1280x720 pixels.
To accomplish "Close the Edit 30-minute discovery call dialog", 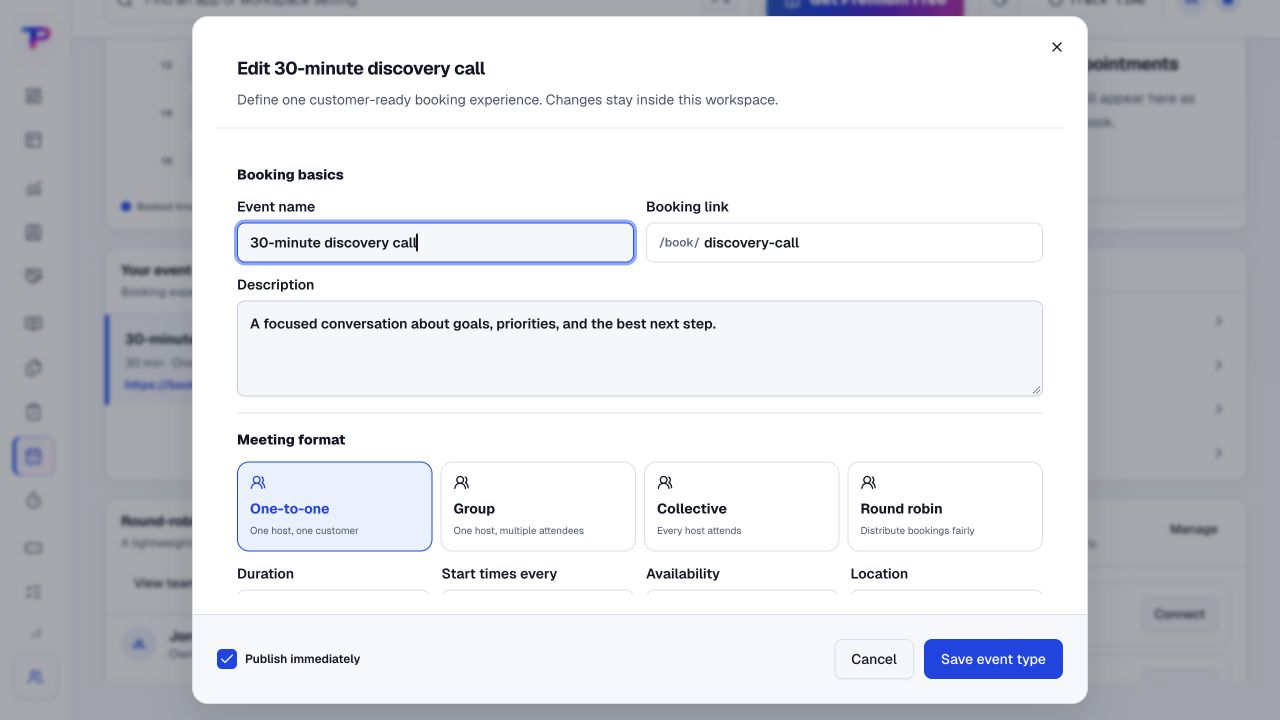I will (x=1057, y=47).
